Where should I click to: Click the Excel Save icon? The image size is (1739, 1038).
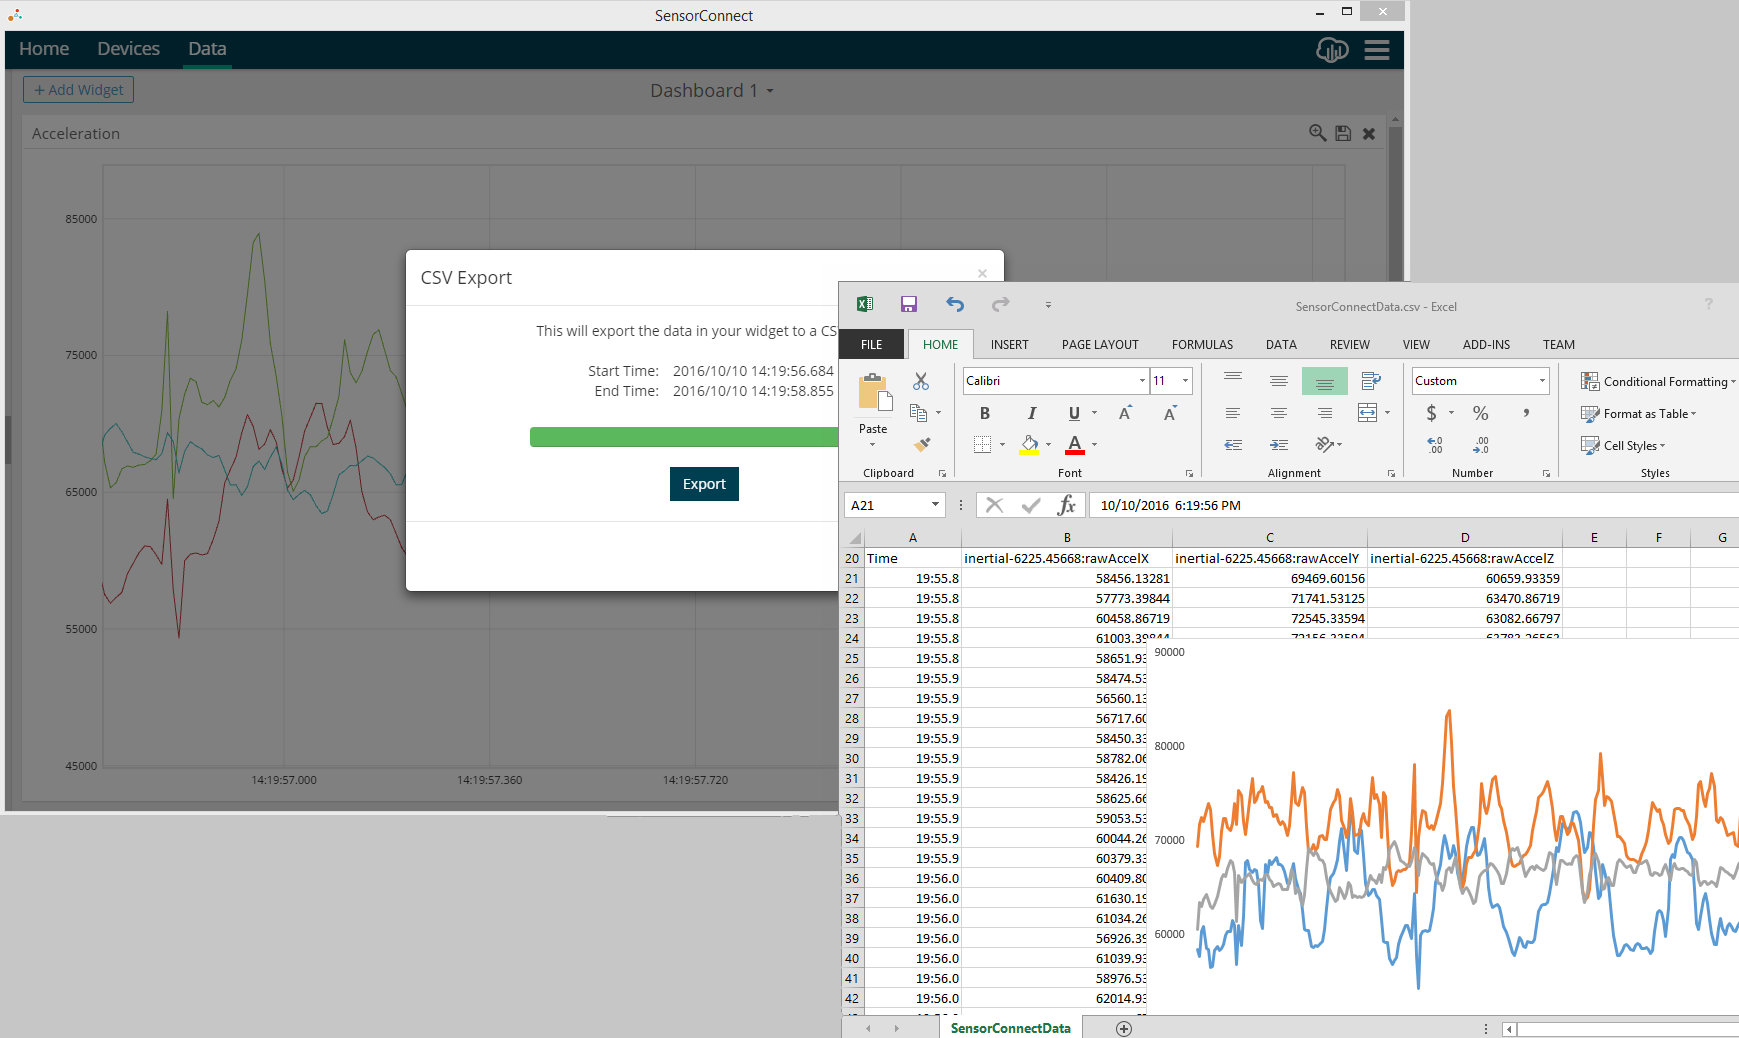[x=908, y=305]
